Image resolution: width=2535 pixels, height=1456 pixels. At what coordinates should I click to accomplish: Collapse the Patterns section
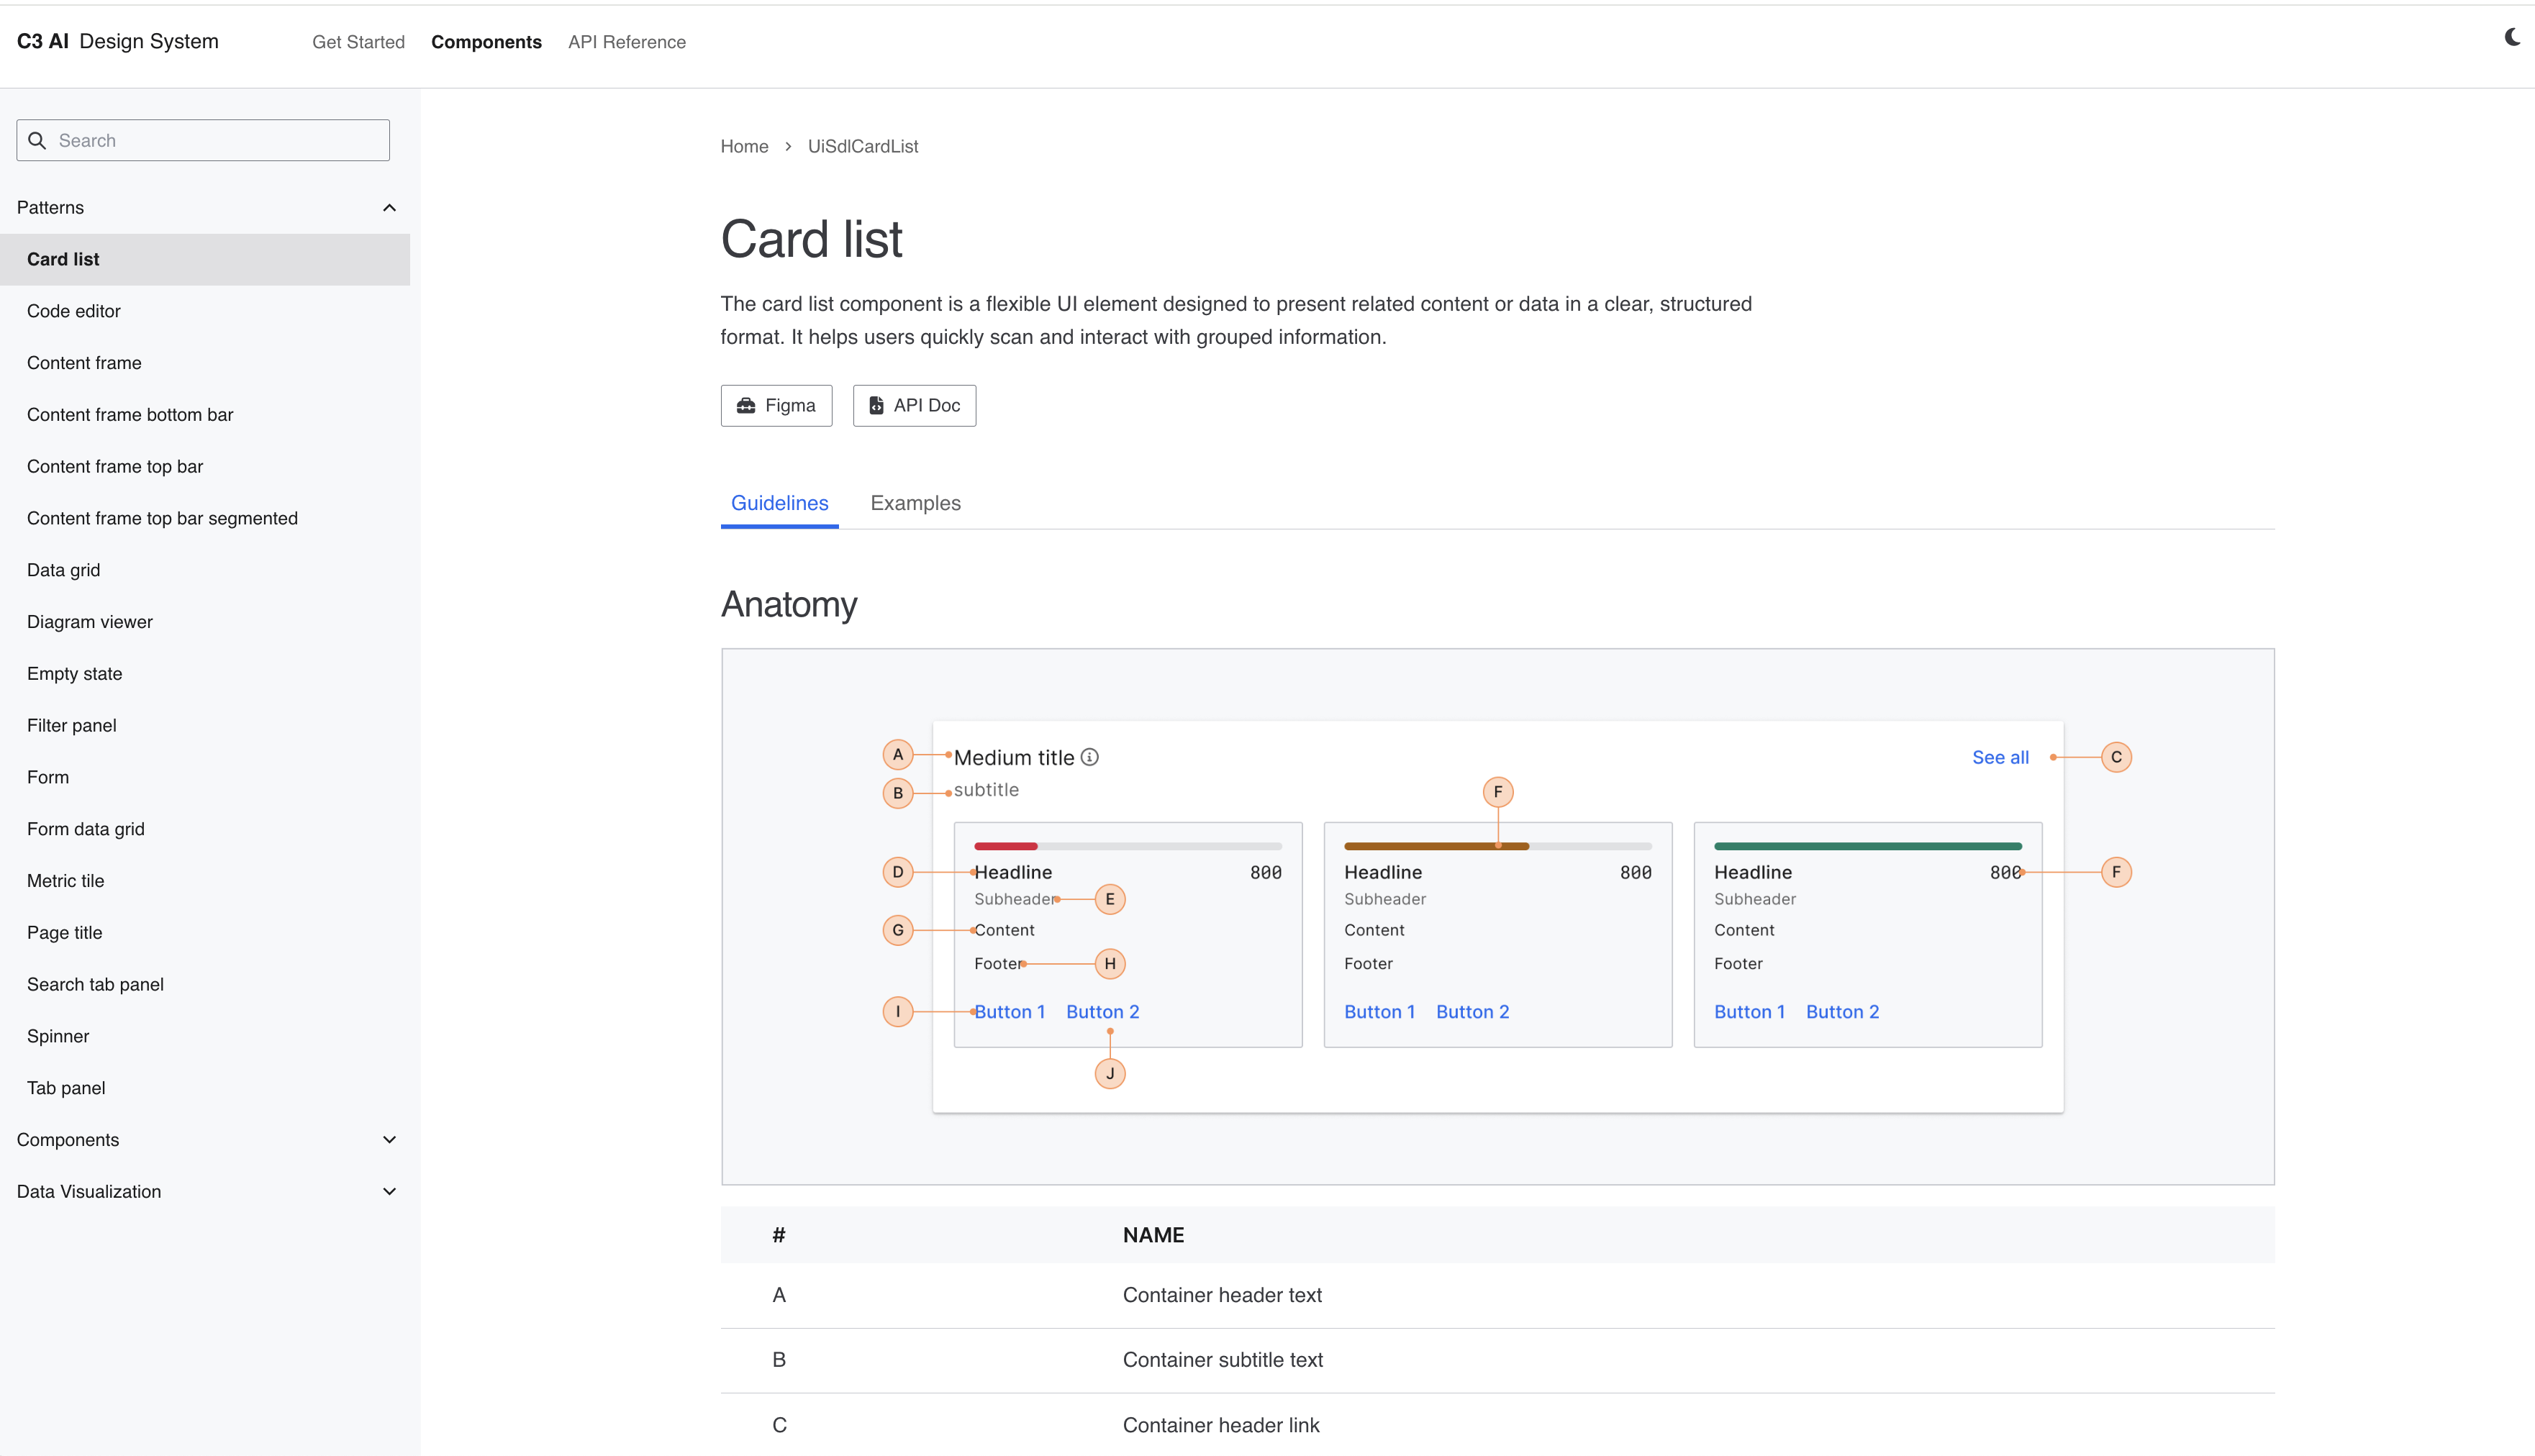(x=389, y=208)
